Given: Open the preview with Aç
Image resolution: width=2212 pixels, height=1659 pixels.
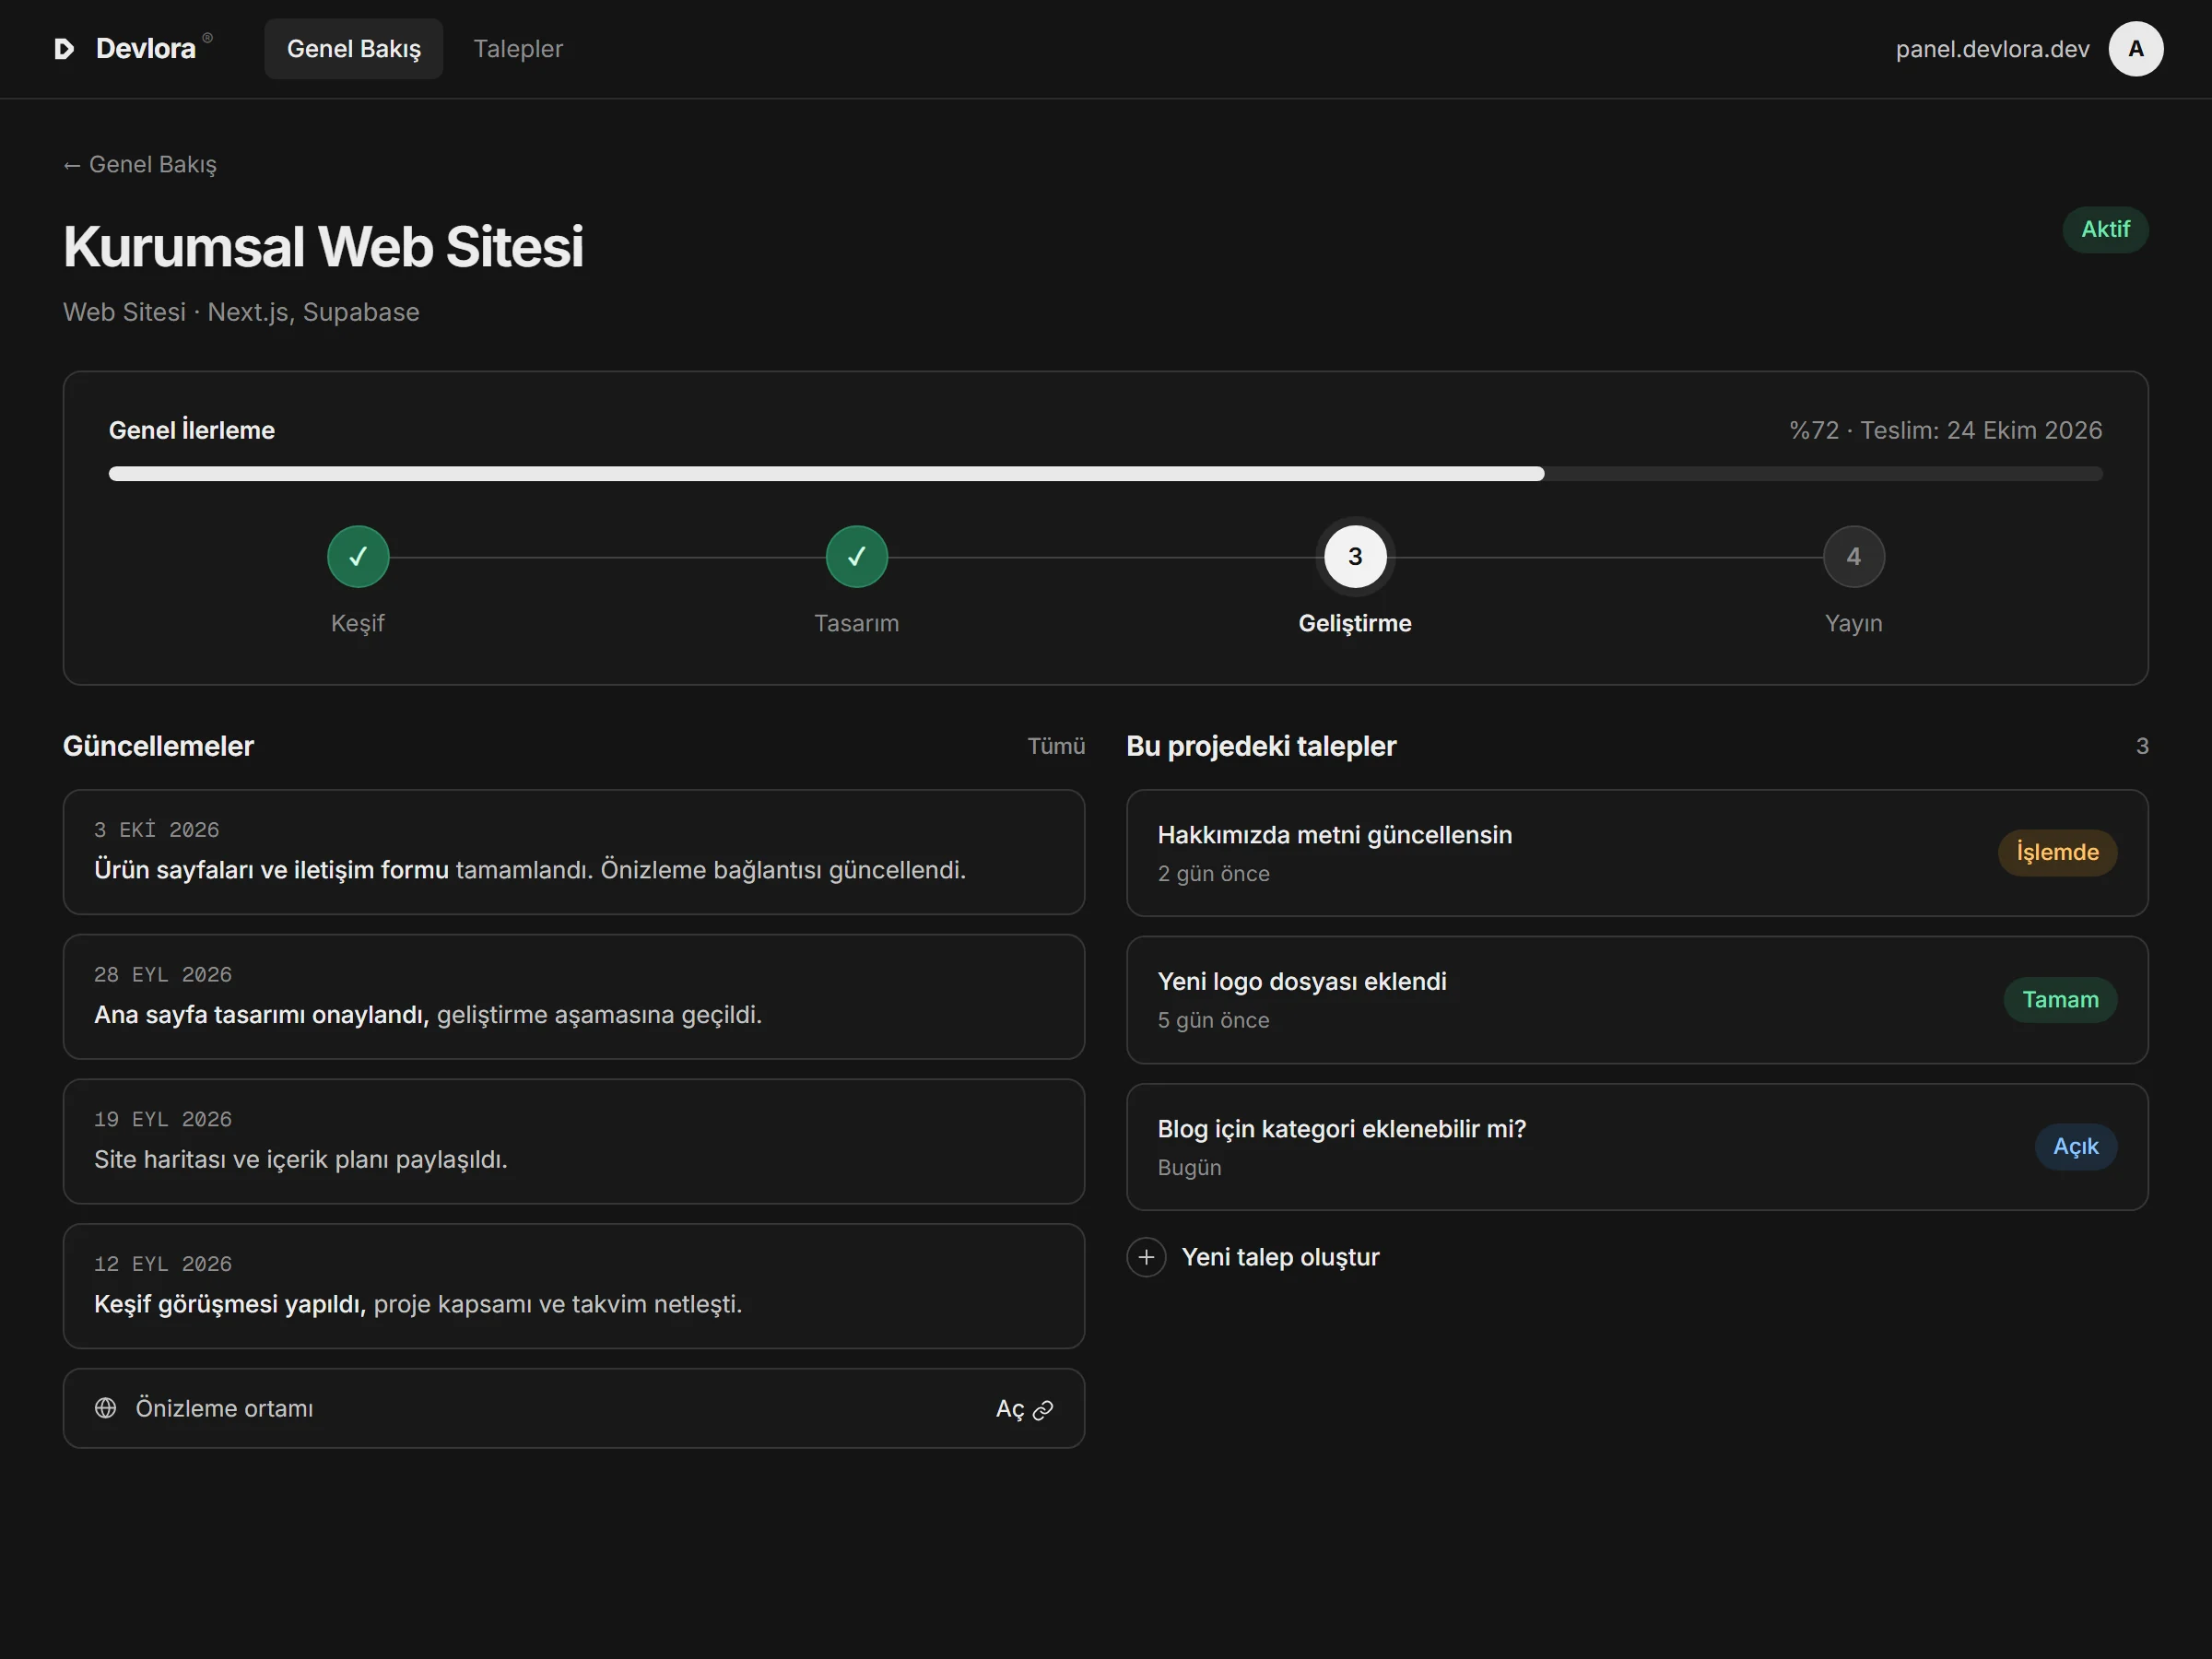Looking at the screenshot, I should pos(1024,1409).
